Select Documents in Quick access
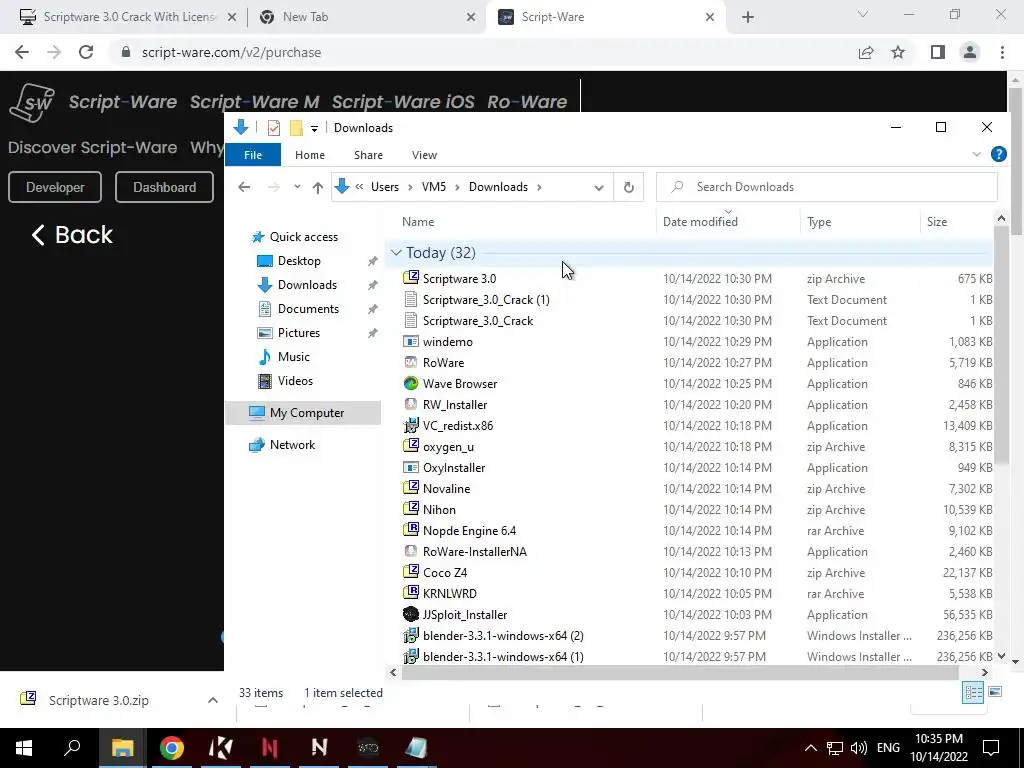 (308, 308)
